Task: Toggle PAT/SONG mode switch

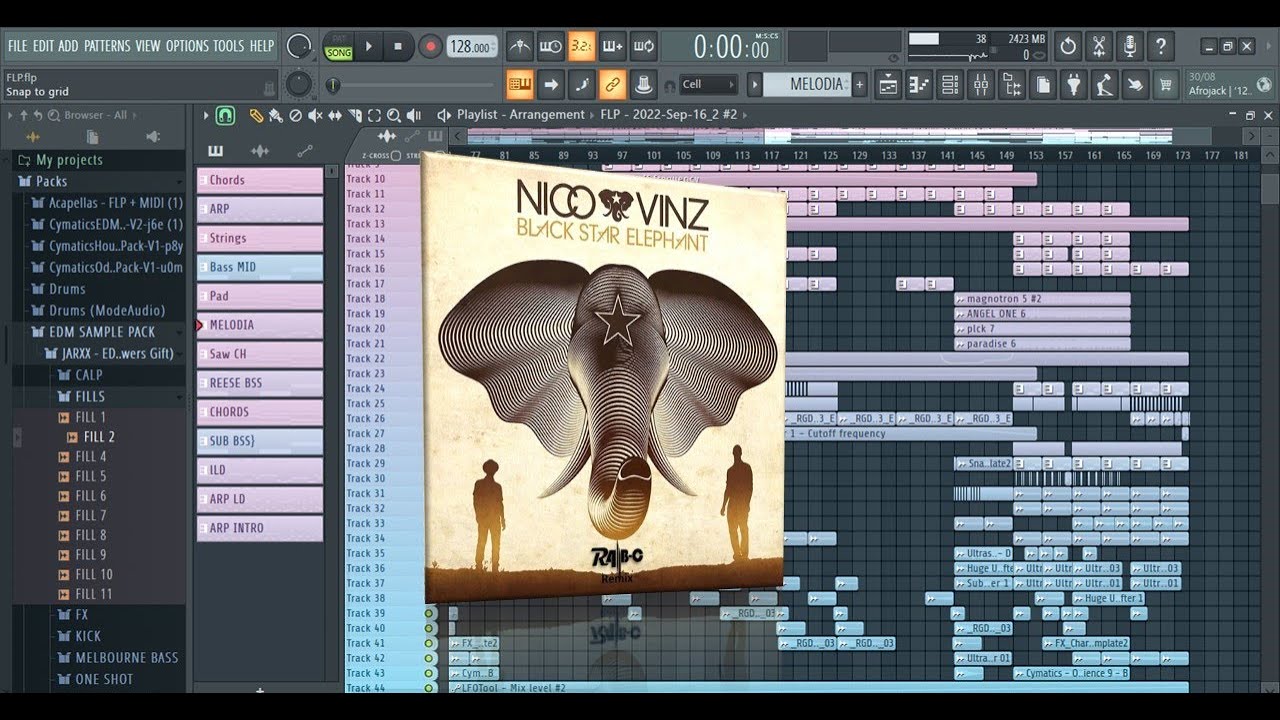Action: (338, 47)
